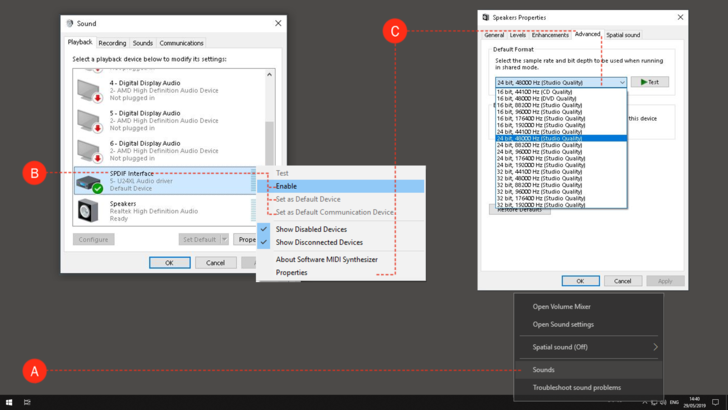
Task: Click Cancel in the Sound dialog
Action: (215, 263)
